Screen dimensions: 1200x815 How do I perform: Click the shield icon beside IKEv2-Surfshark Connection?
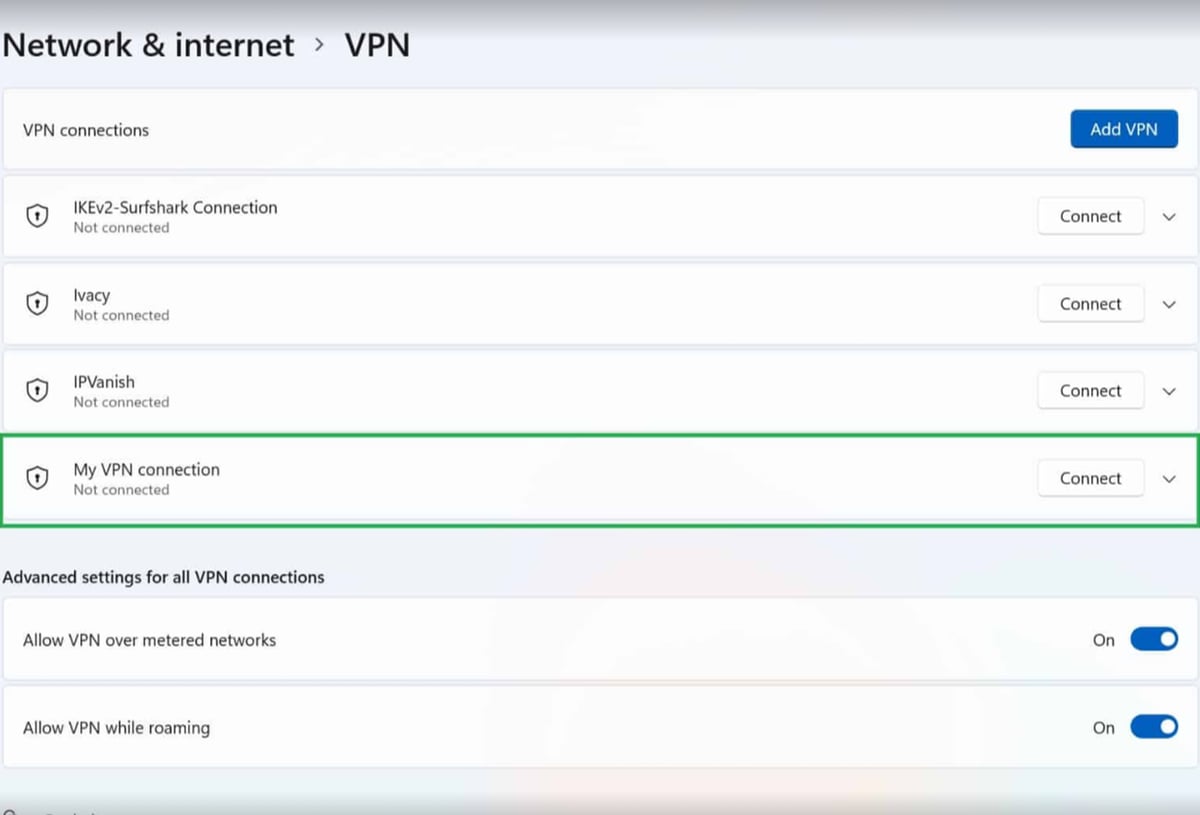pyautogui.click(x=37, y=216)
